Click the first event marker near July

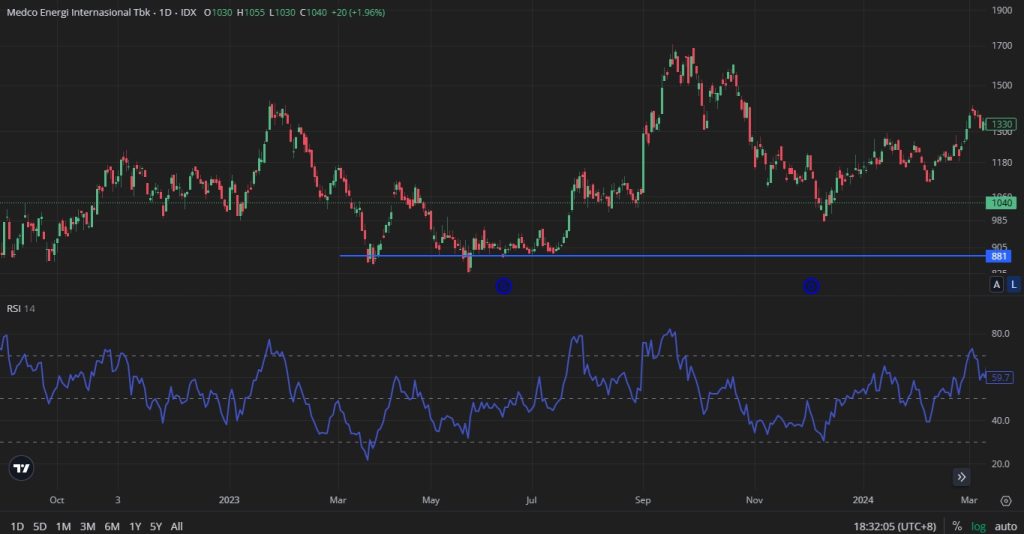coord(504,286)
